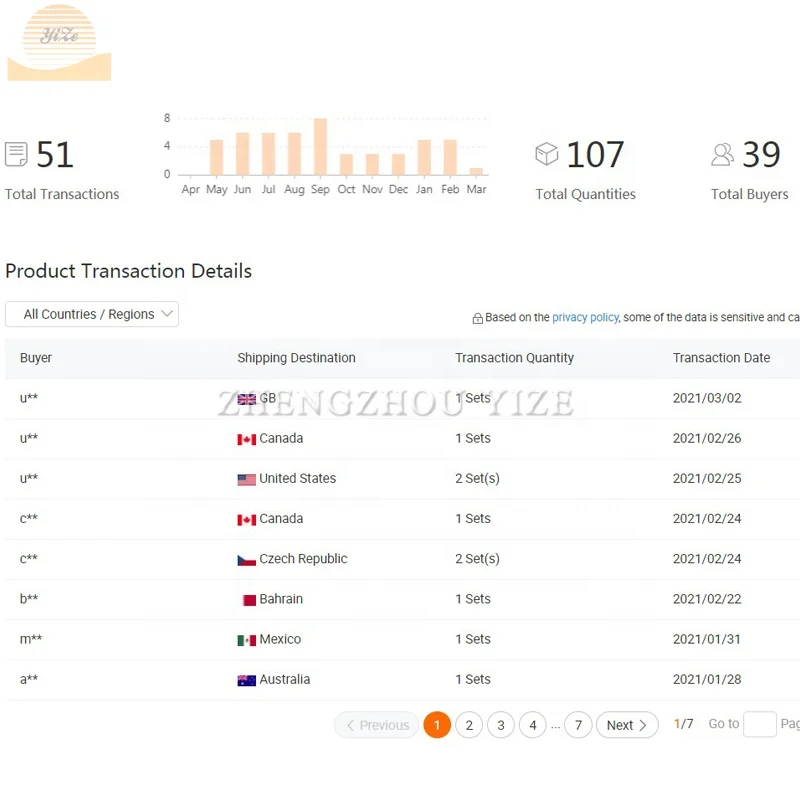Click the Go to page input field
The width and height of the screenshot is (800, 800).
click(x=759, y=724)
